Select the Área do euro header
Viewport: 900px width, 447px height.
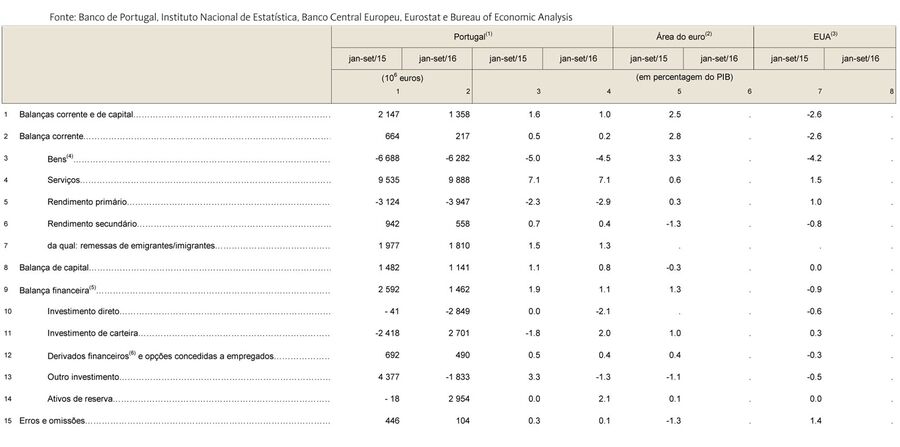pyautogui.click(x=683, y=35)
